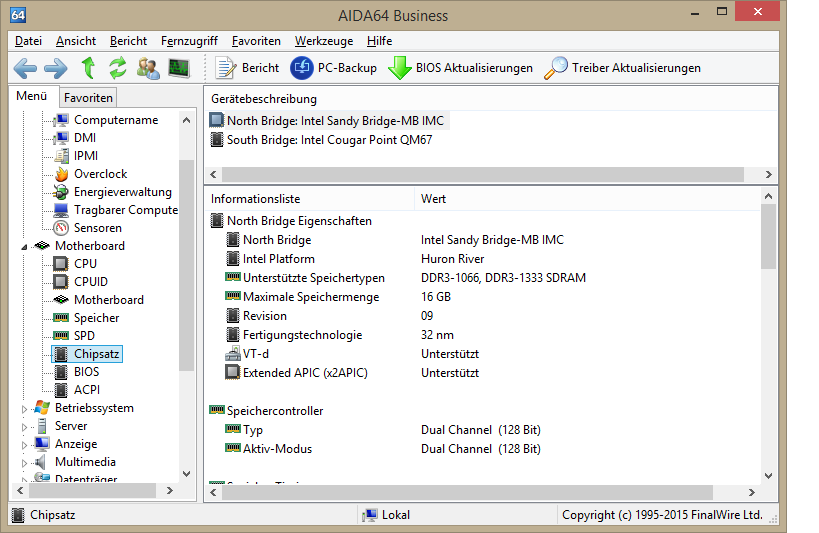
Task: Expand the Anzeige node
Action: point(24,445)
